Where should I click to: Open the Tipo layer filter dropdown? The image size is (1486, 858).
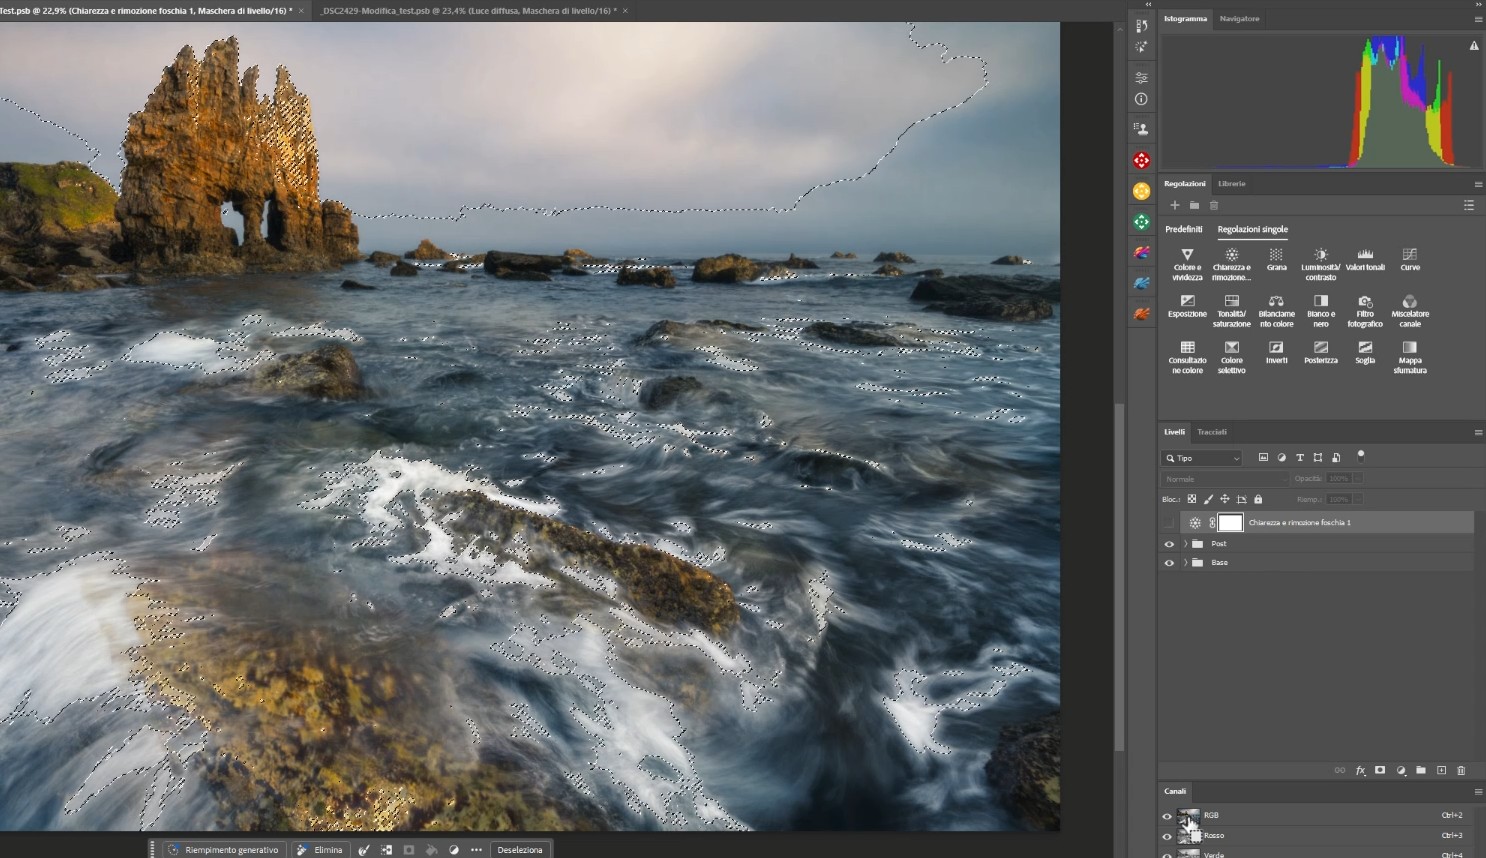(1202, 458)
